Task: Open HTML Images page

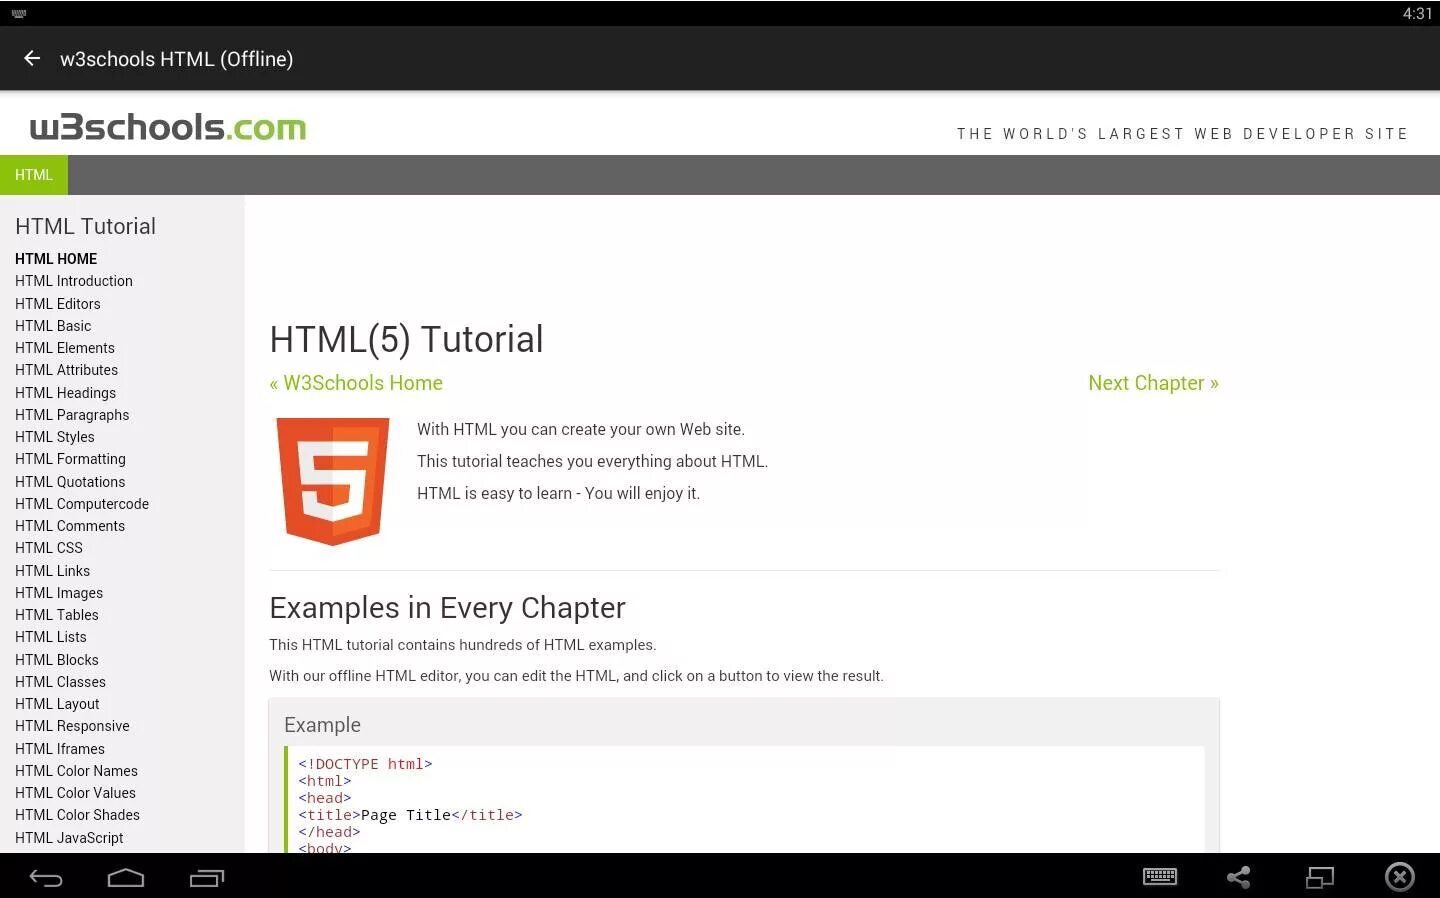Action: click(59, 593)
